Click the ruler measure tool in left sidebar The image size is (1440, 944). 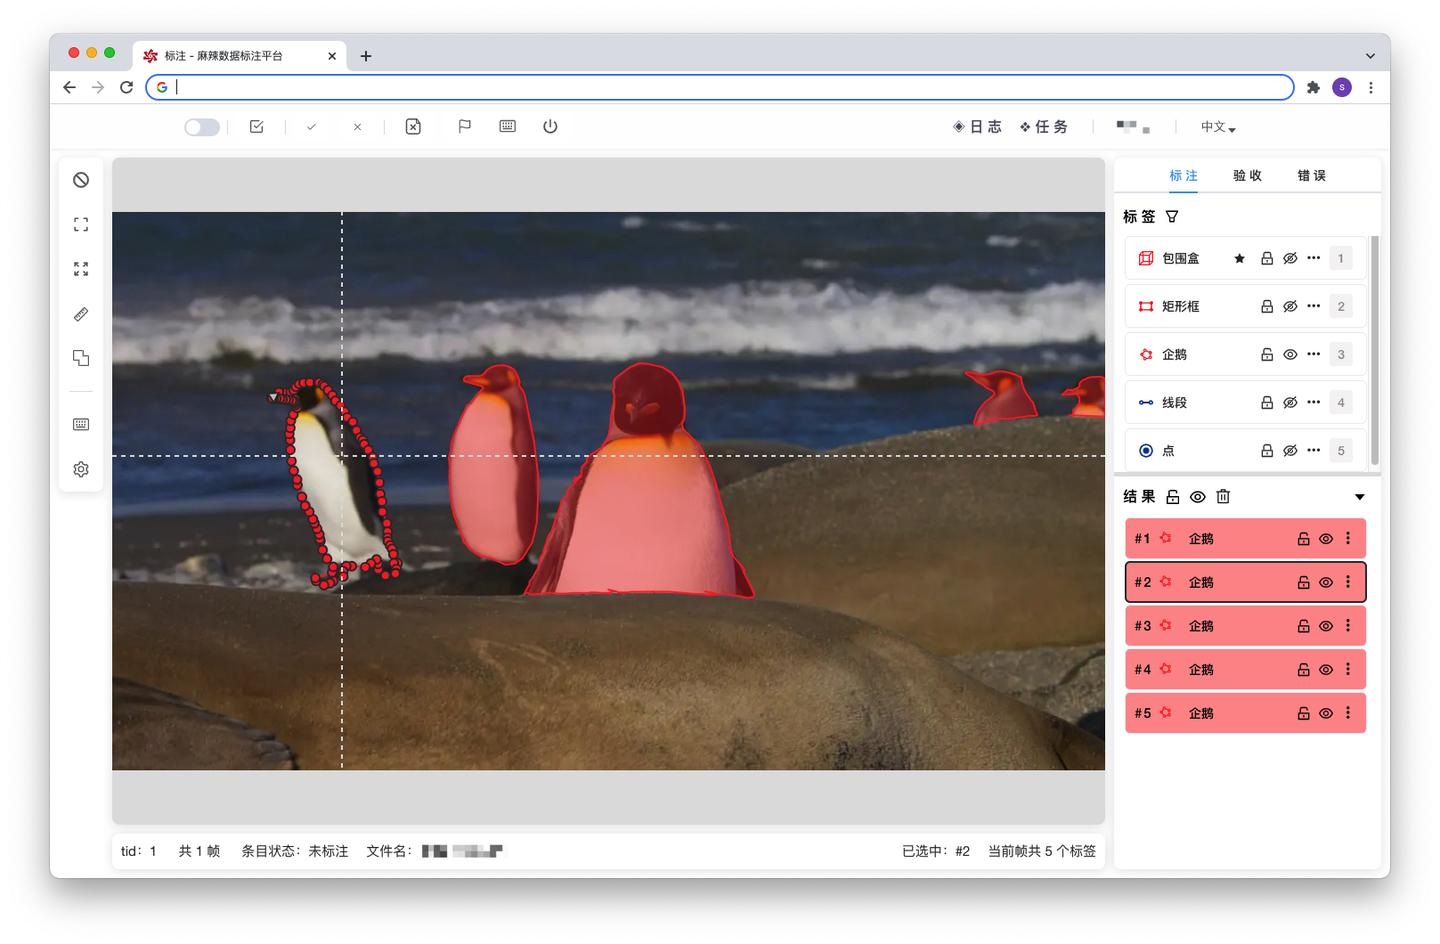[81, 314]
